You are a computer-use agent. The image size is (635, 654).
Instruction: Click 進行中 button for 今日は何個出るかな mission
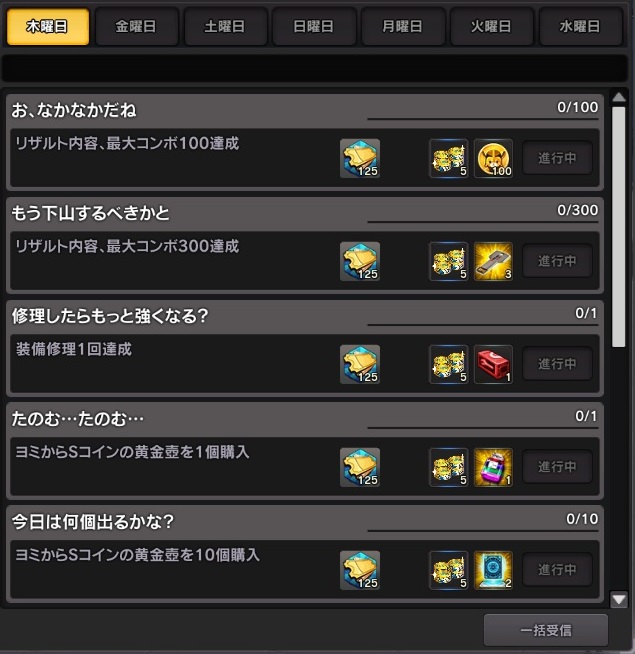pyautogui.click(x=557, y=570)
